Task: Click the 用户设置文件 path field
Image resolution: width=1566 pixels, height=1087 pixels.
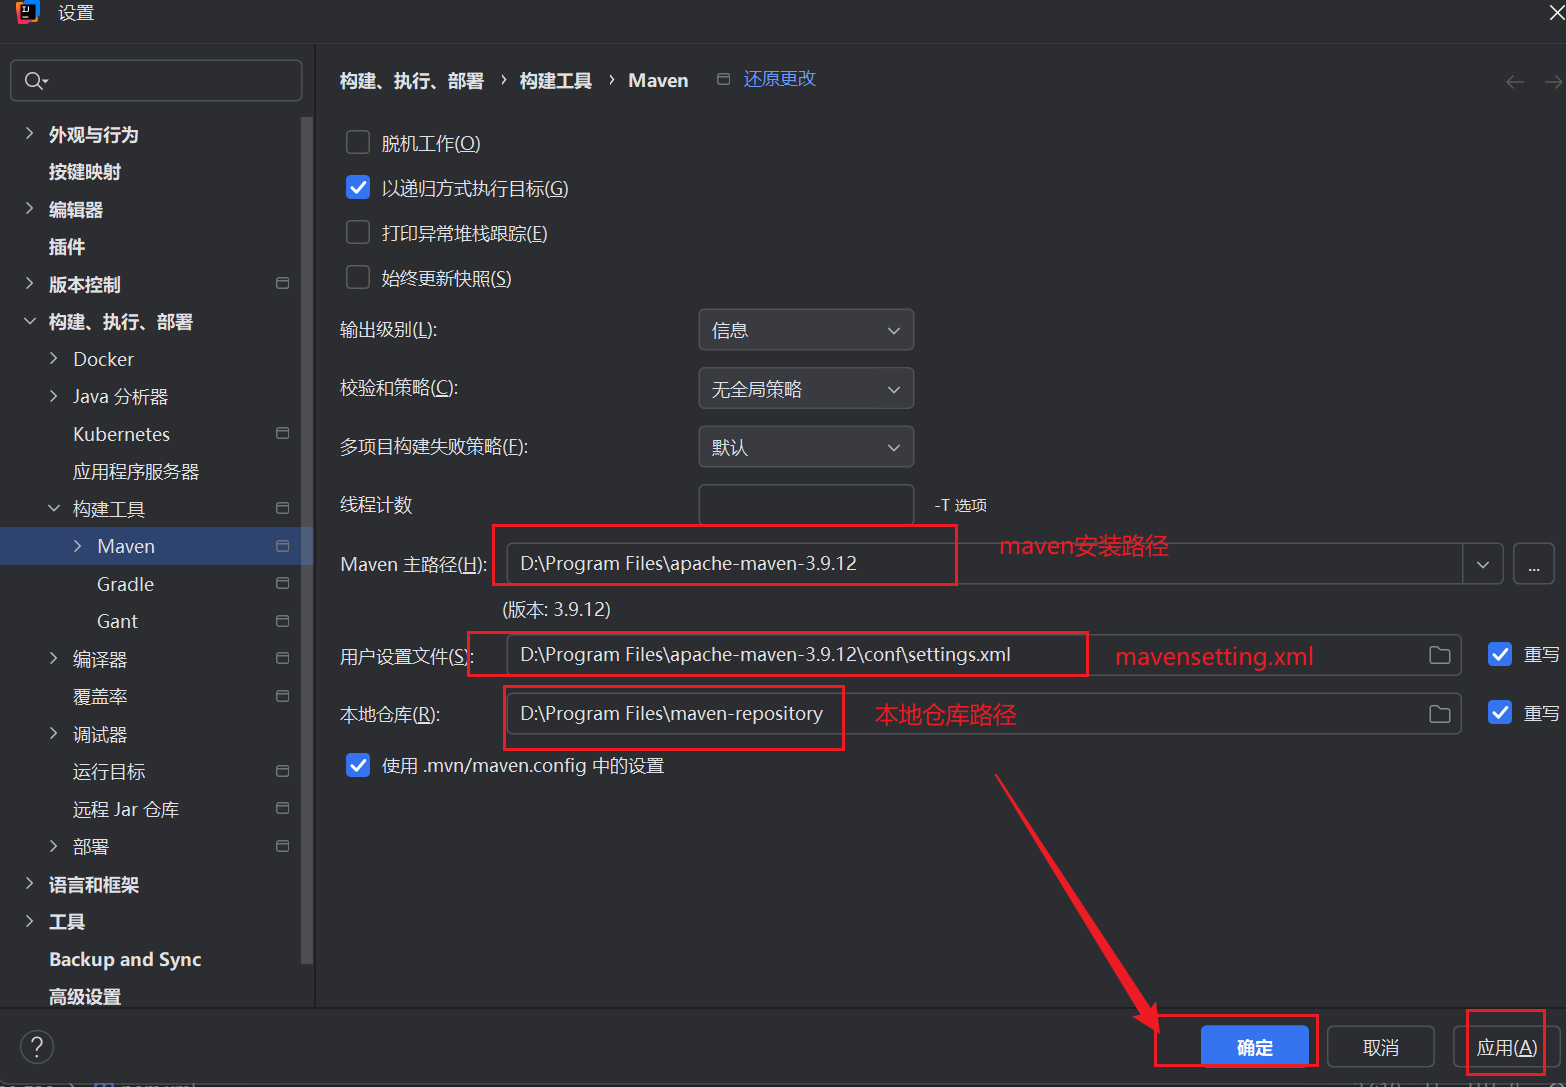Action: click(x=984, y=655)
